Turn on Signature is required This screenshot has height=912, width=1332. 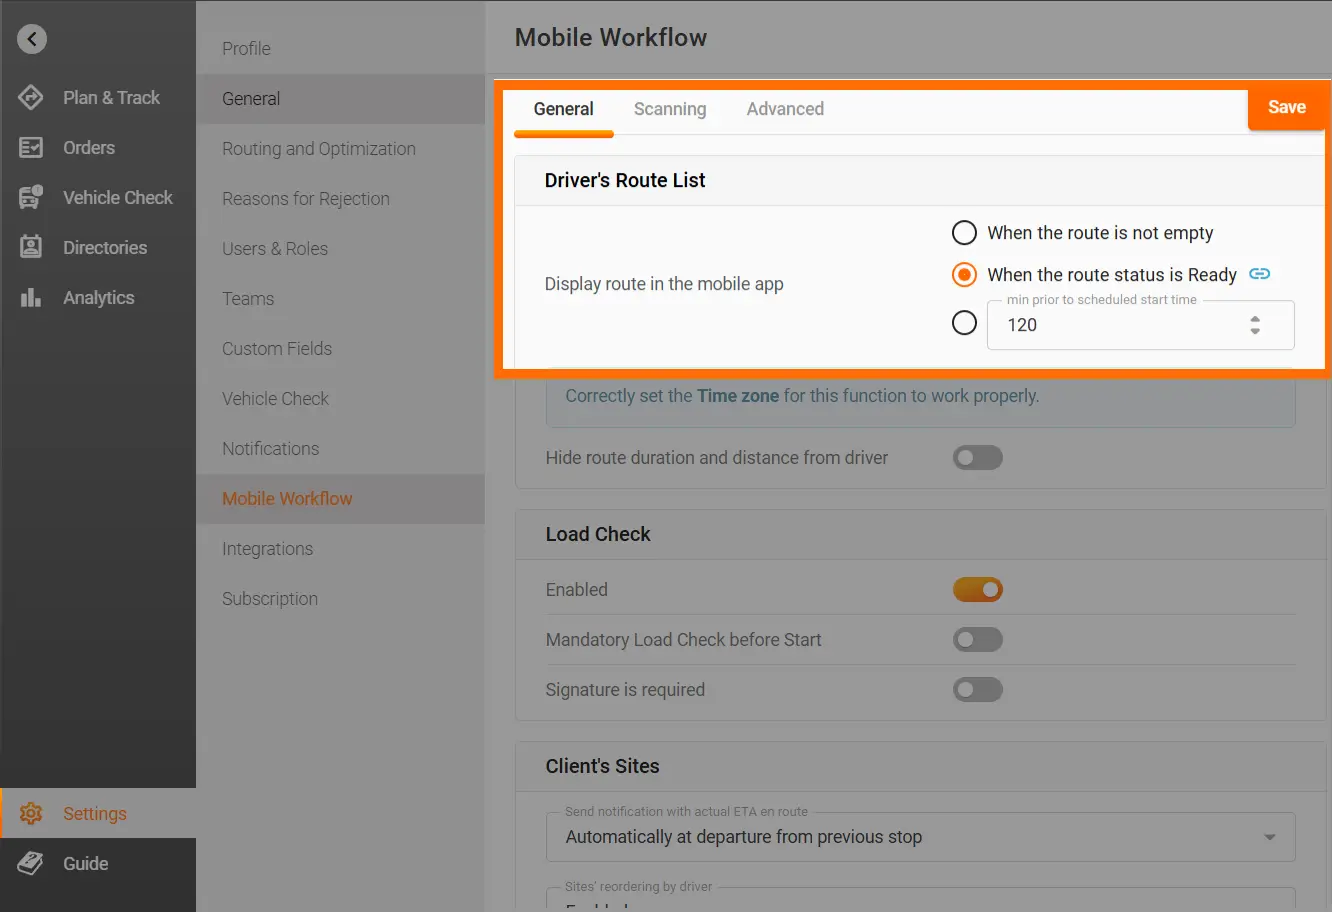pos(977,689)
